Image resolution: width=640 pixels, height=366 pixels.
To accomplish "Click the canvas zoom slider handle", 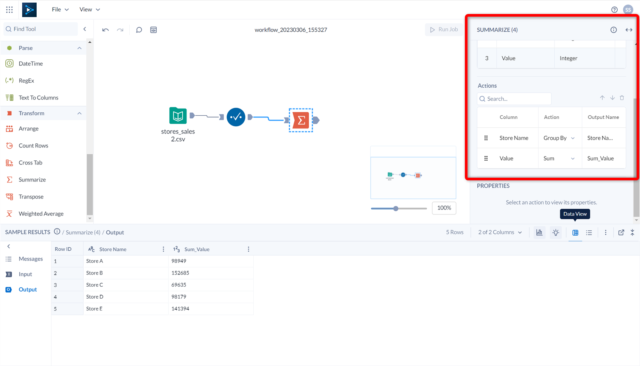I will (x=396, y=209).
